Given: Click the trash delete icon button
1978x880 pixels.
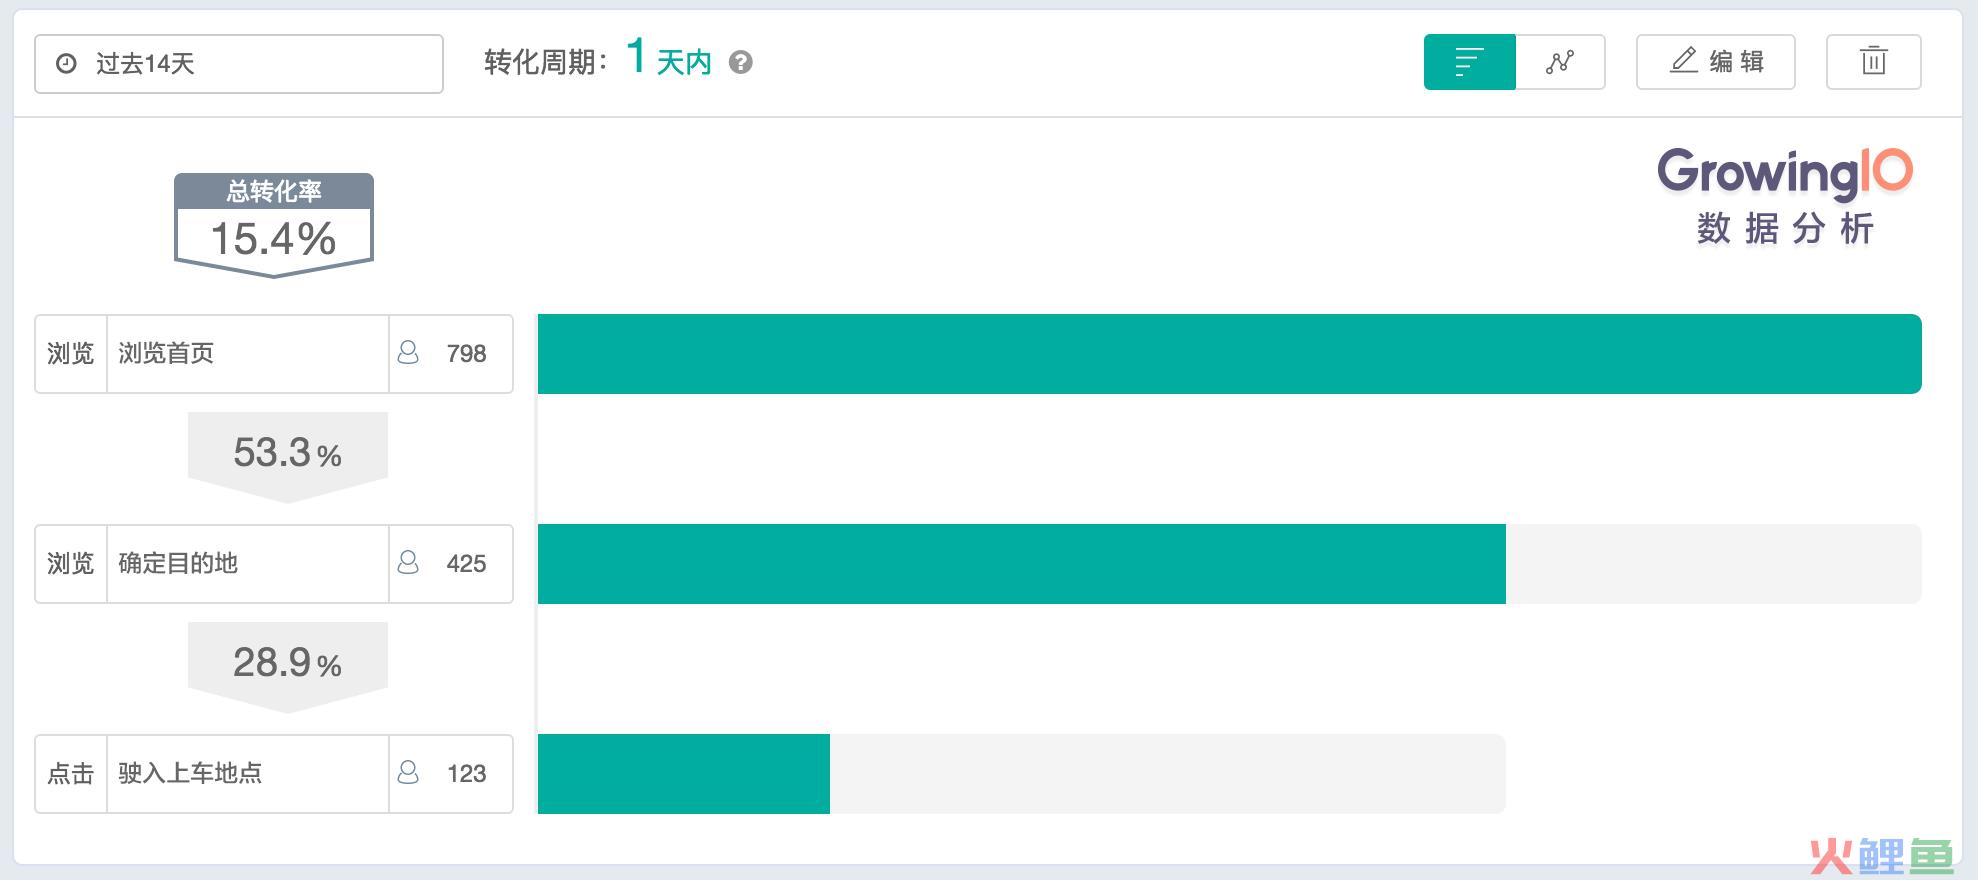Looking at the screenshot, I should (x=1873, y=62).
